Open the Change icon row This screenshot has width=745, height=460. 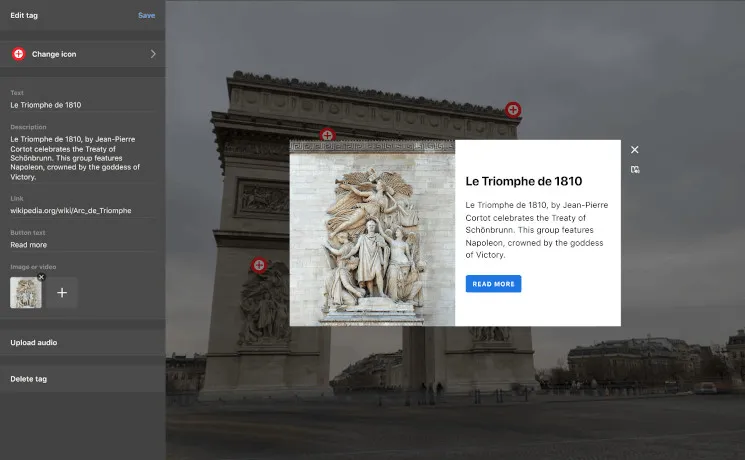click(x=80, y=54)
